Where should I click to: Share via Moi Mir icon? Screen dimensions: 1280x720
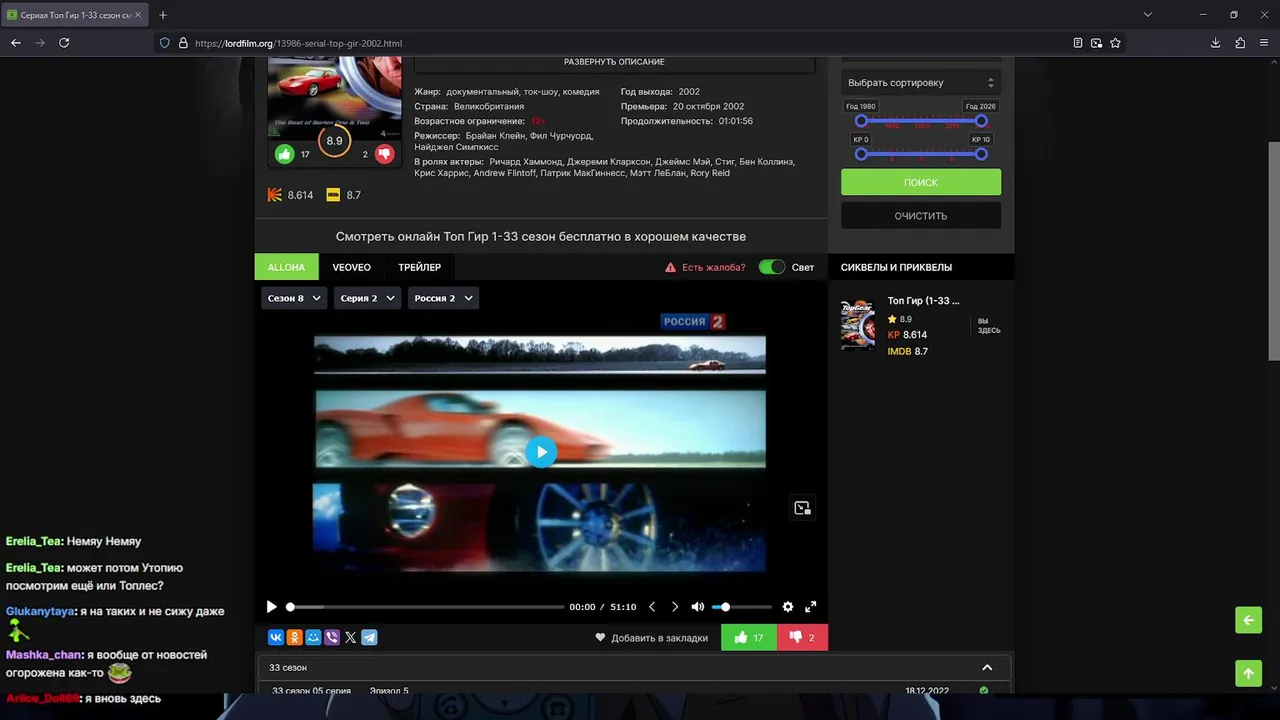tap(313, 637)
